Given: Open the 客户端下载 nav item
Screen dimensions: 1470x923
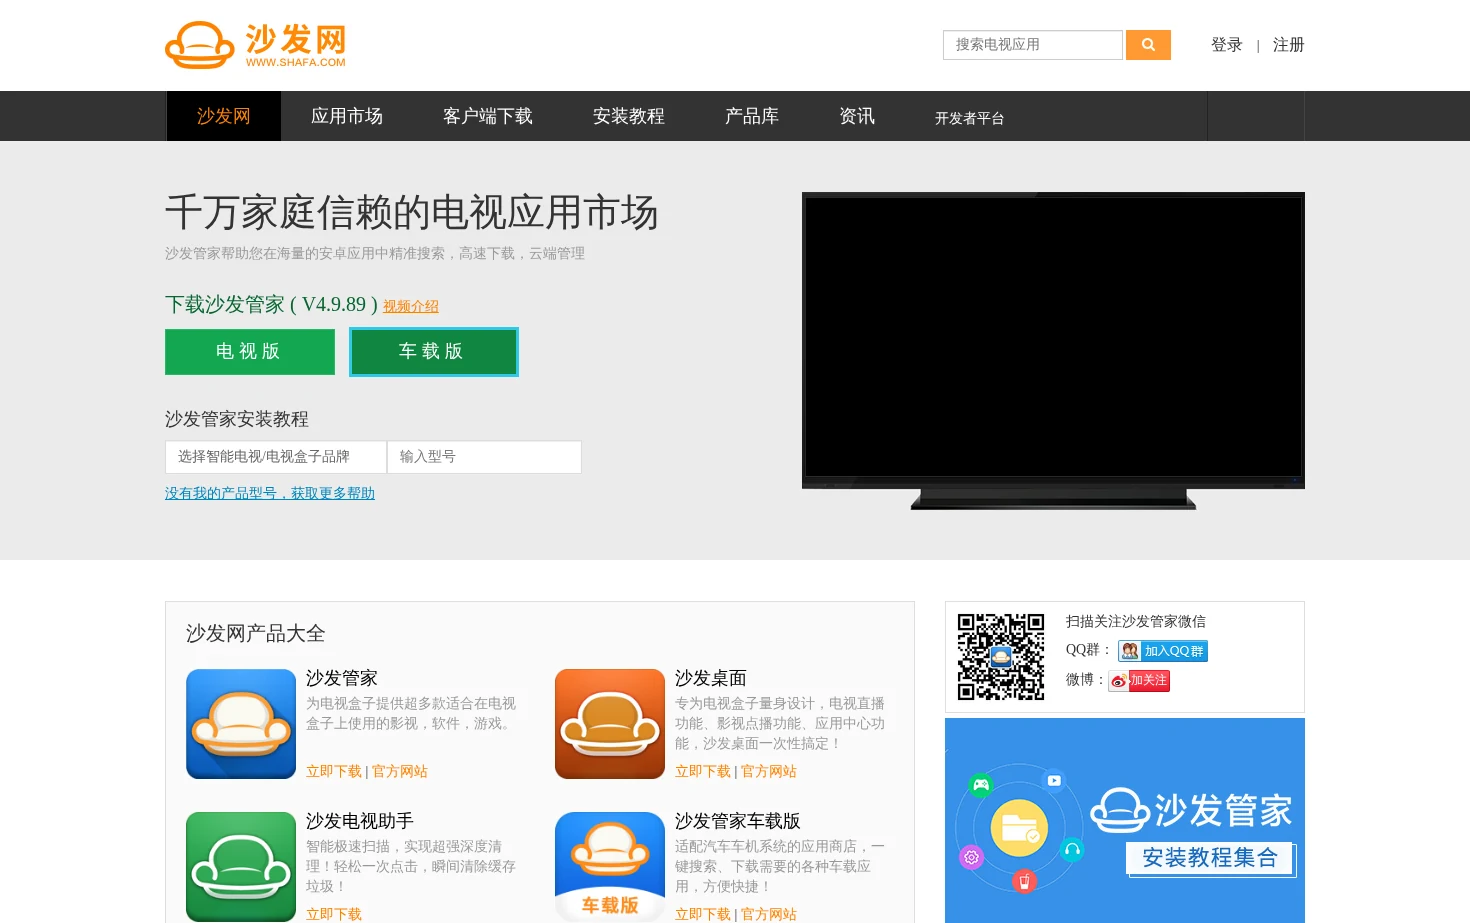Looking at the screenshot, I should pyautogui.click(x=488, y=116).
